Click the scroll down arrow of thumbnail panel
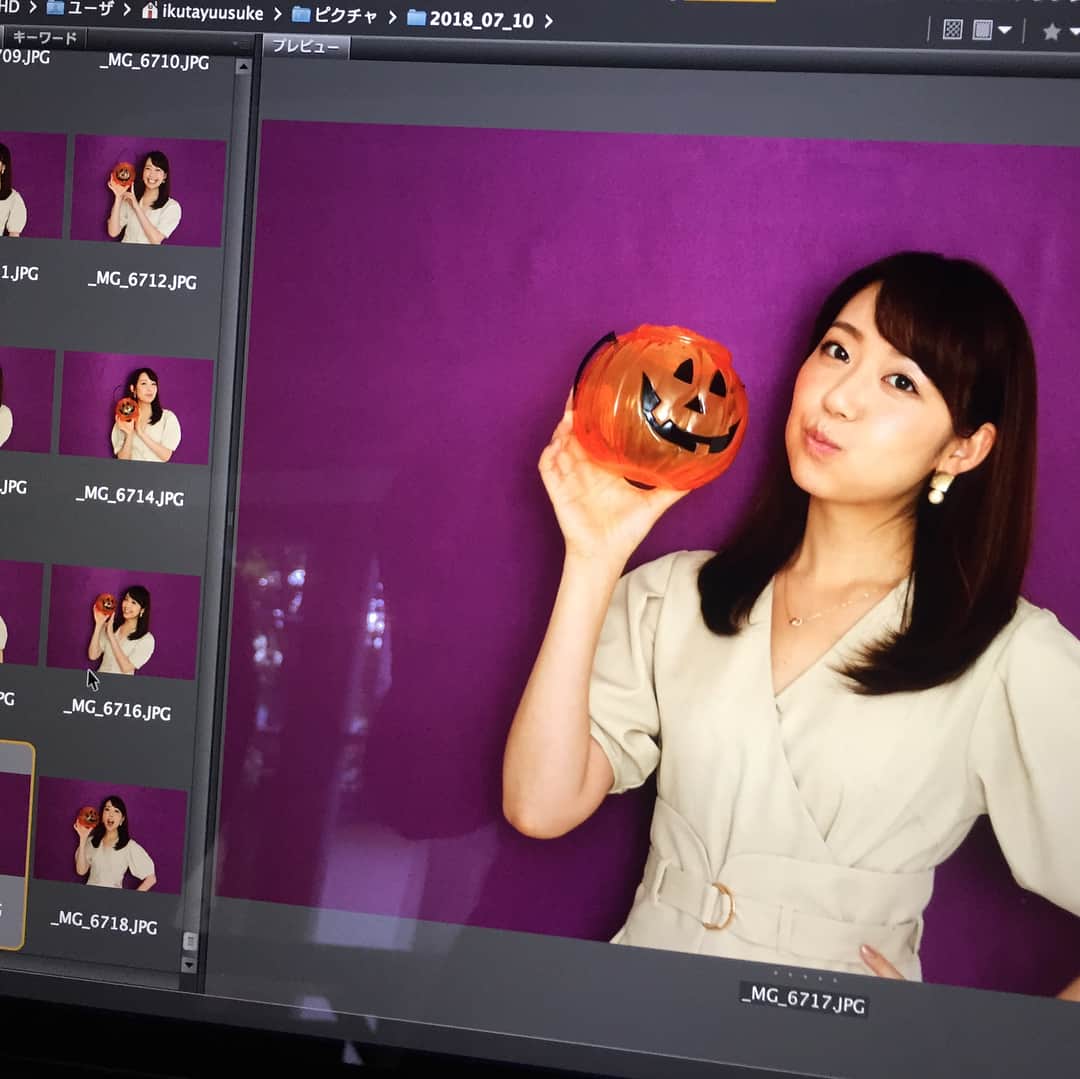Image resolution: width=1080 pixels, height=1079 pixels. click(188, 964)
